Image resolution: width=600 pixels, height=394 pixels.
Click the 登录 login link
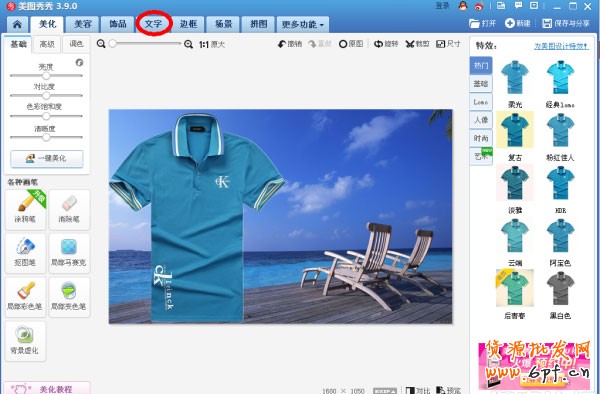(x=443, y=6)
